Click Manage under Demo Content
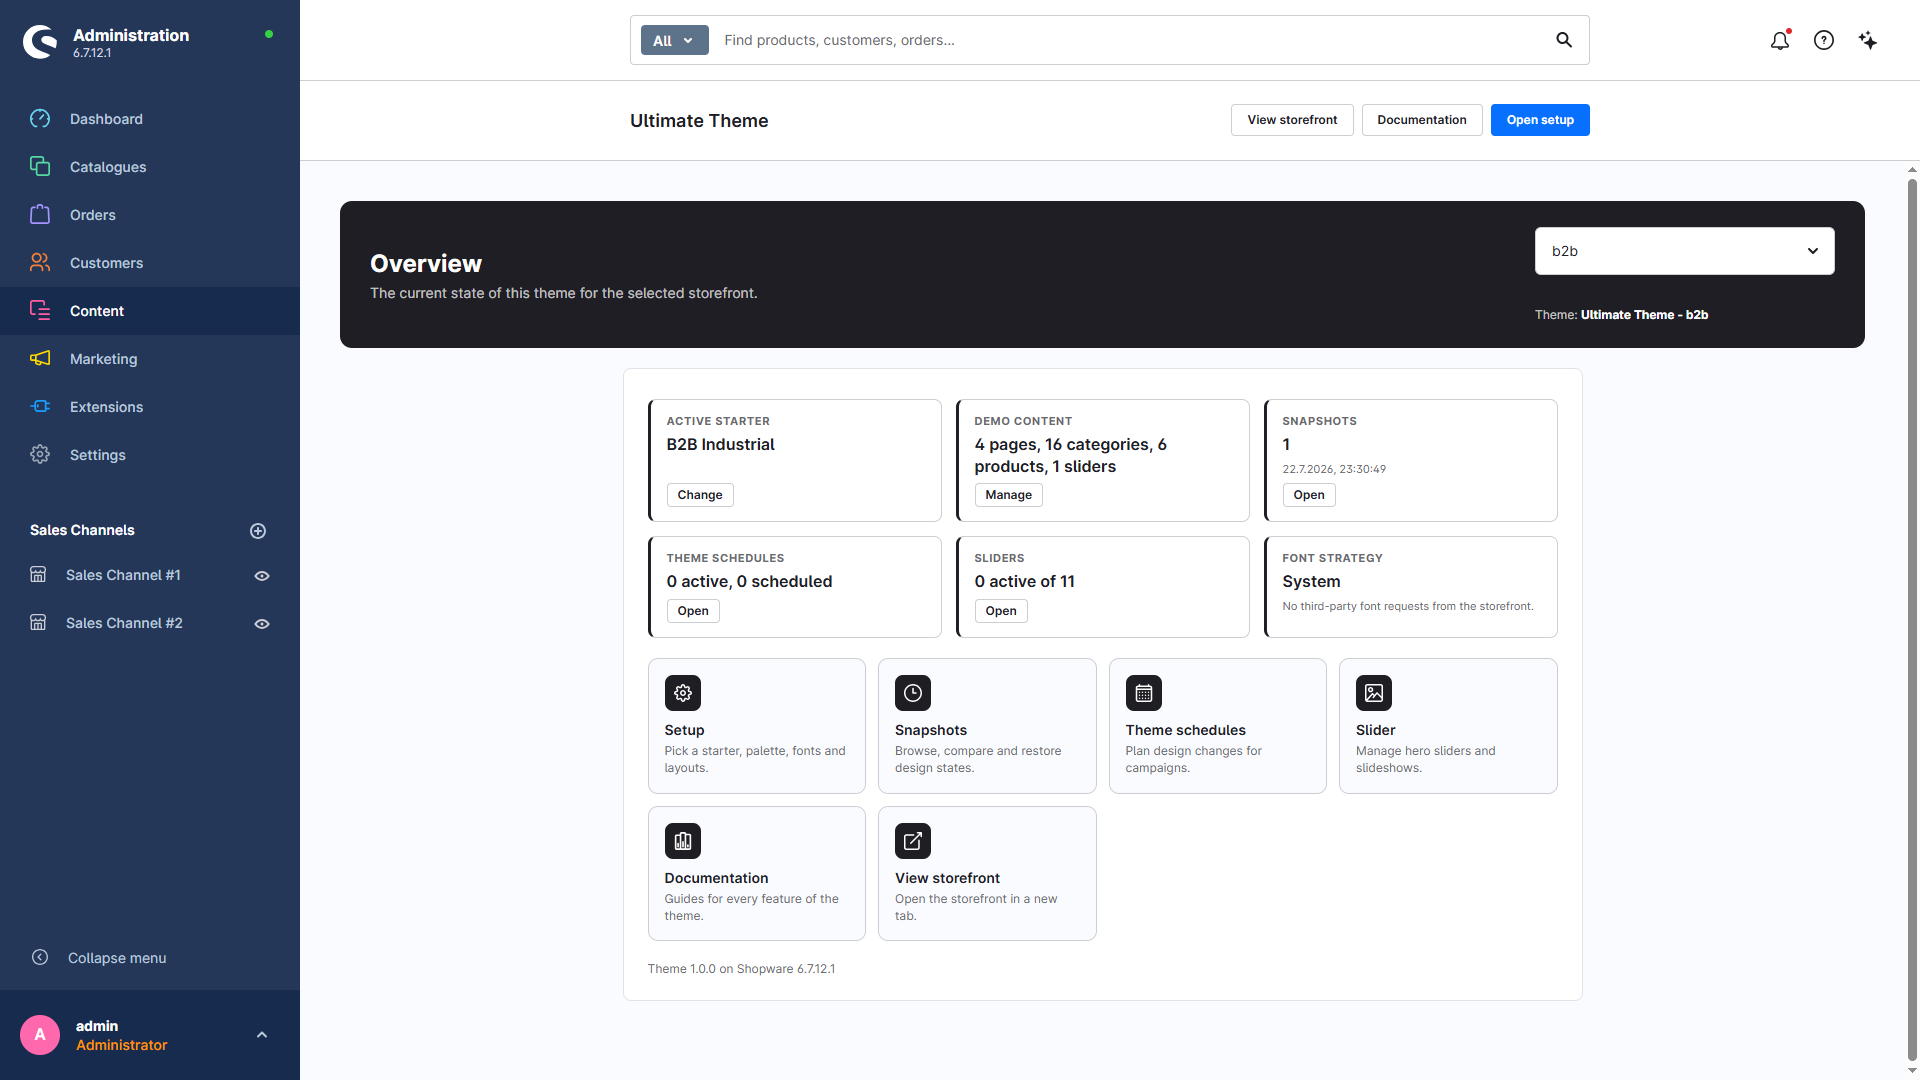The width and height of the screenshot is (1920, 1080). (1008, 495)
